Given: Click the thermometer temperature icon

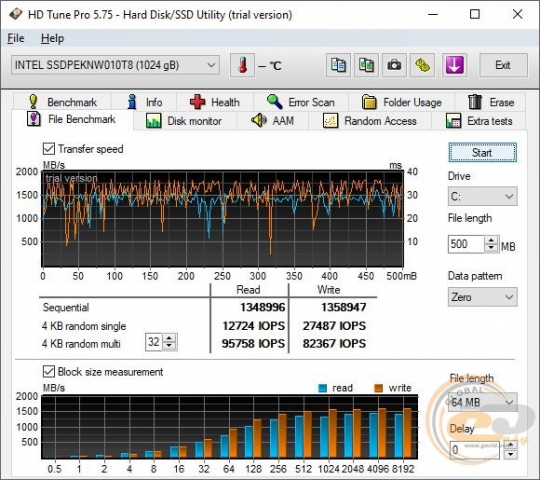Looking at the screenshot, I should point(242,65).
